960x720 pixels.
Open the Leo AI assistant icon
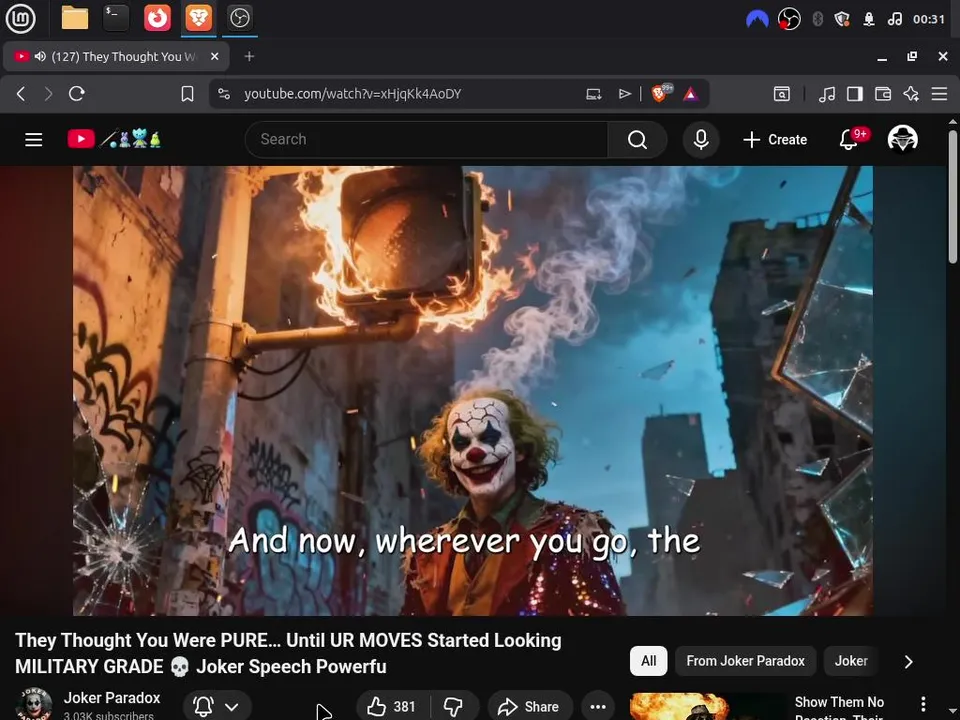(911, 94)
